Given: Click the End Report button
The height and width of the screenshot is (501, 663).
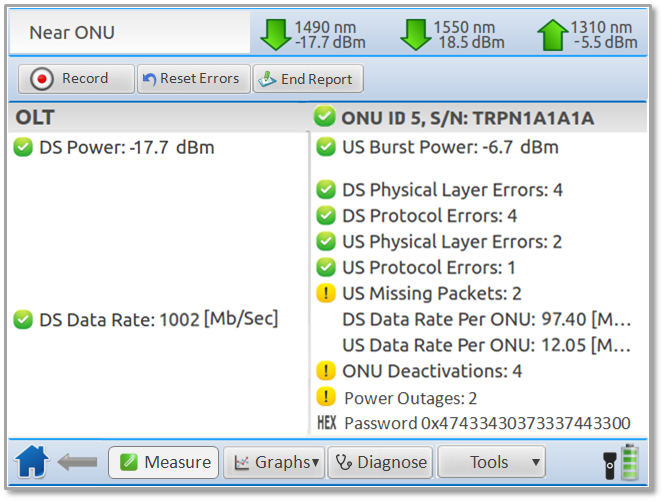Looking at the screenshot, I should (x=308, y=79).
